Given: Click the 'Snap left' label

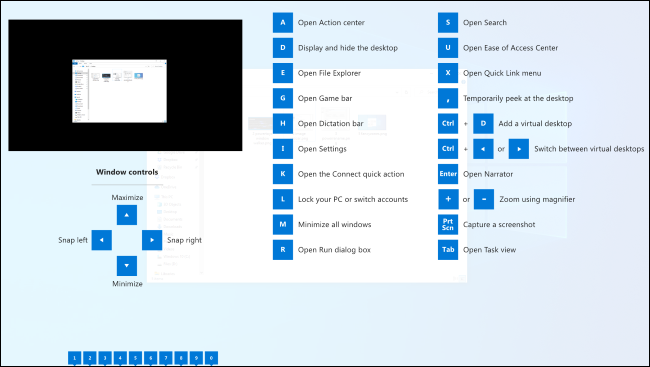Looking at the screenshot, I should click(73, 240).
